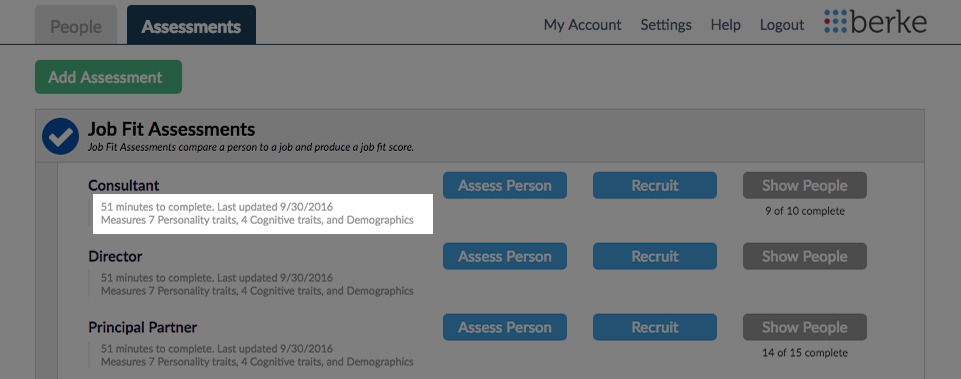Click the Job Fit Assessments heading
This screenshot has width=961, height=379.
tap(172, 129)
